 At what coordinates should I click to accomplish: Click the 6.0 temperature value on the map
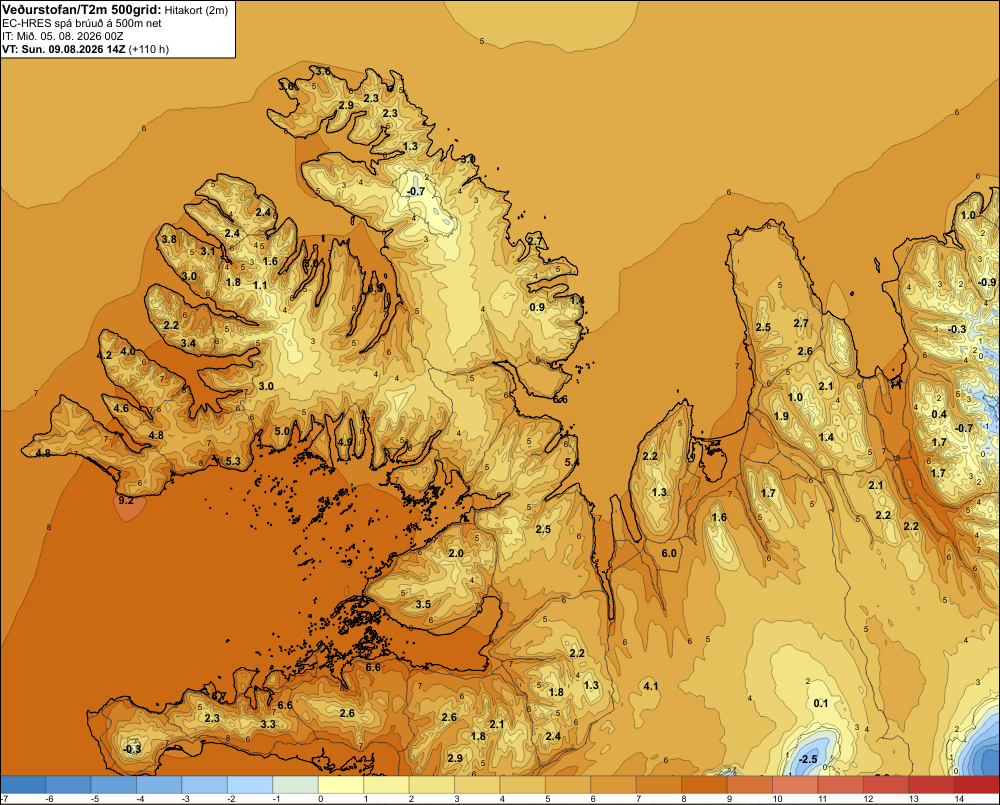[669, 553]
